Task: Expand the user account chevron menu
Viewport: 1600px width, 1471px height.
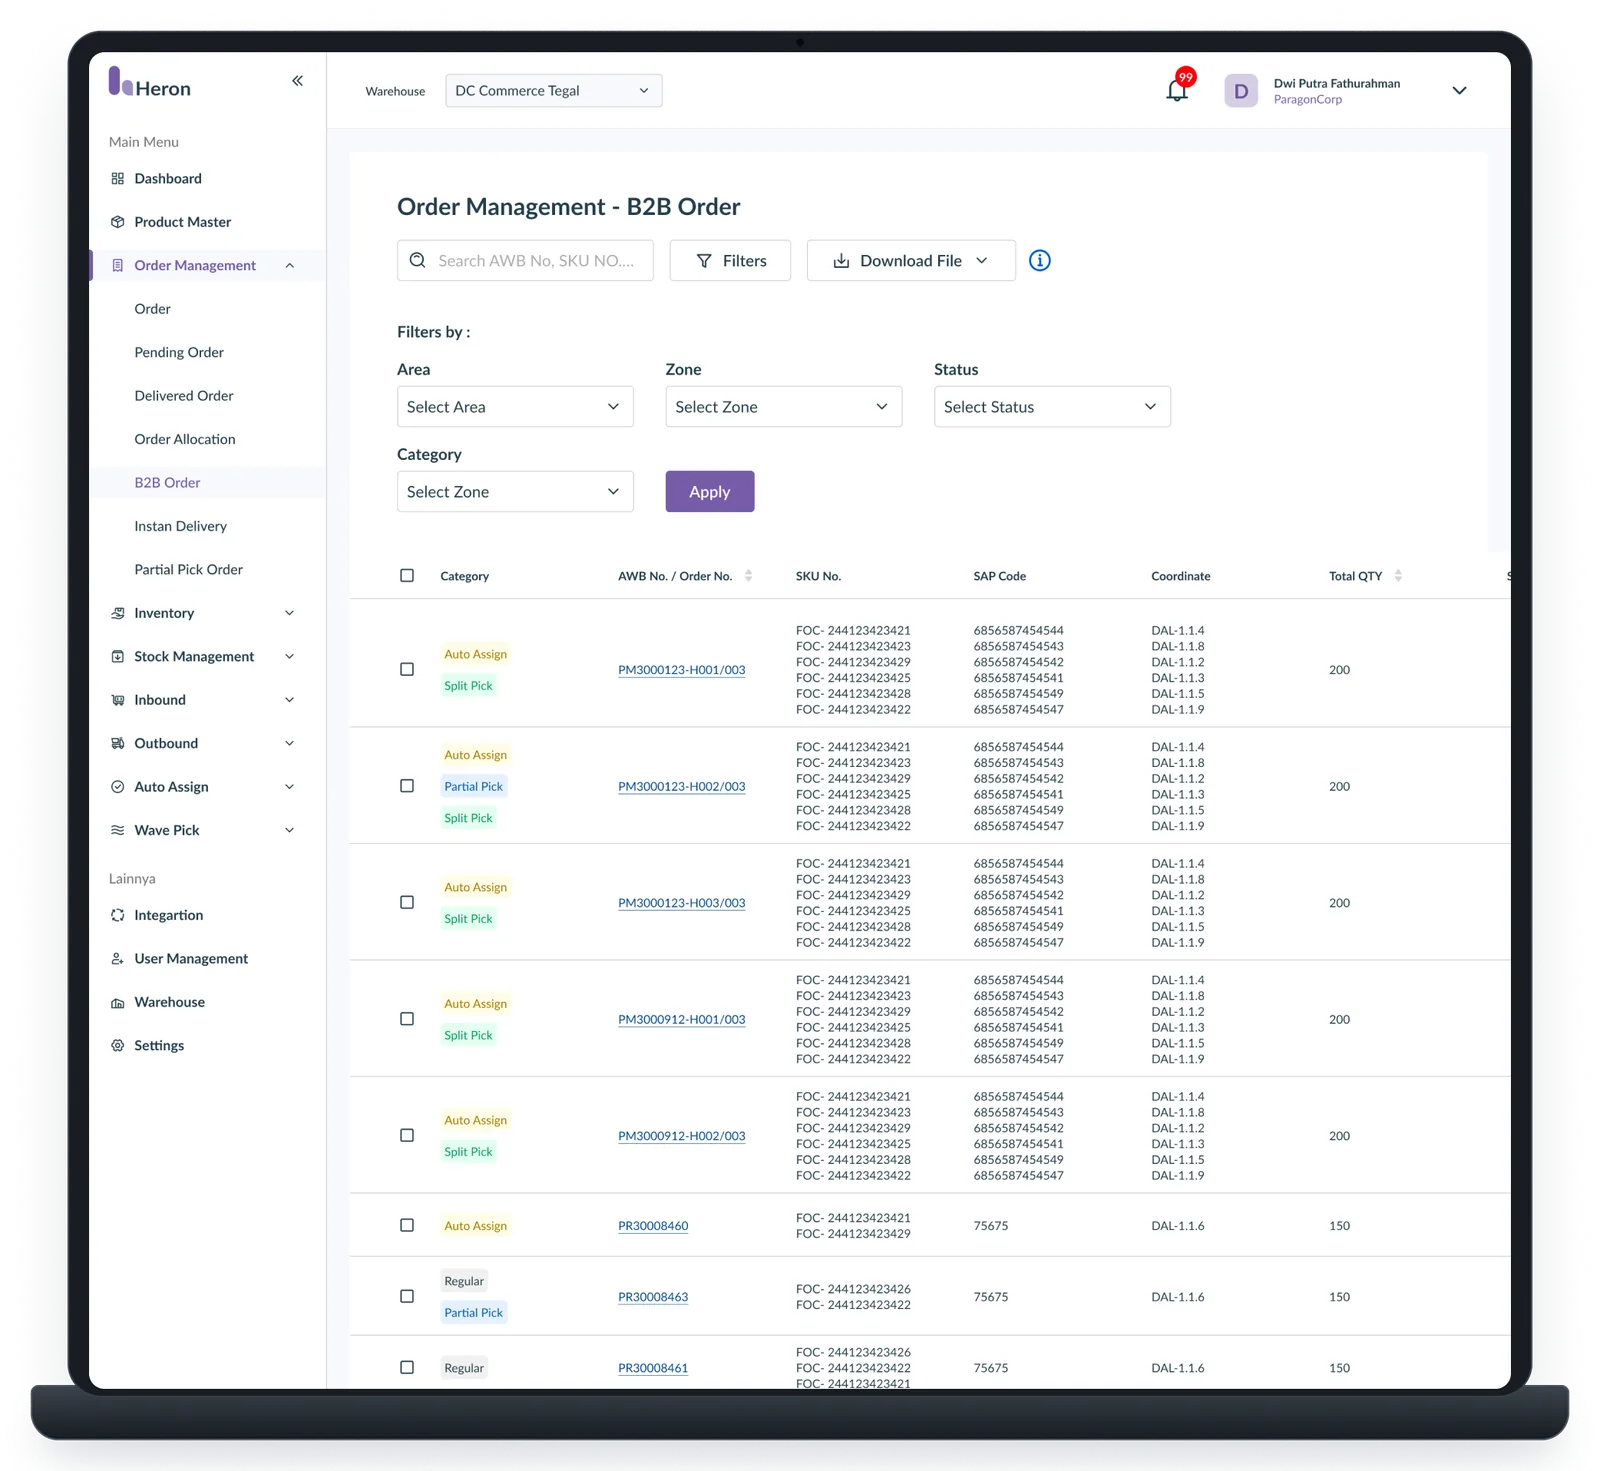Action: click(1459, 91)
